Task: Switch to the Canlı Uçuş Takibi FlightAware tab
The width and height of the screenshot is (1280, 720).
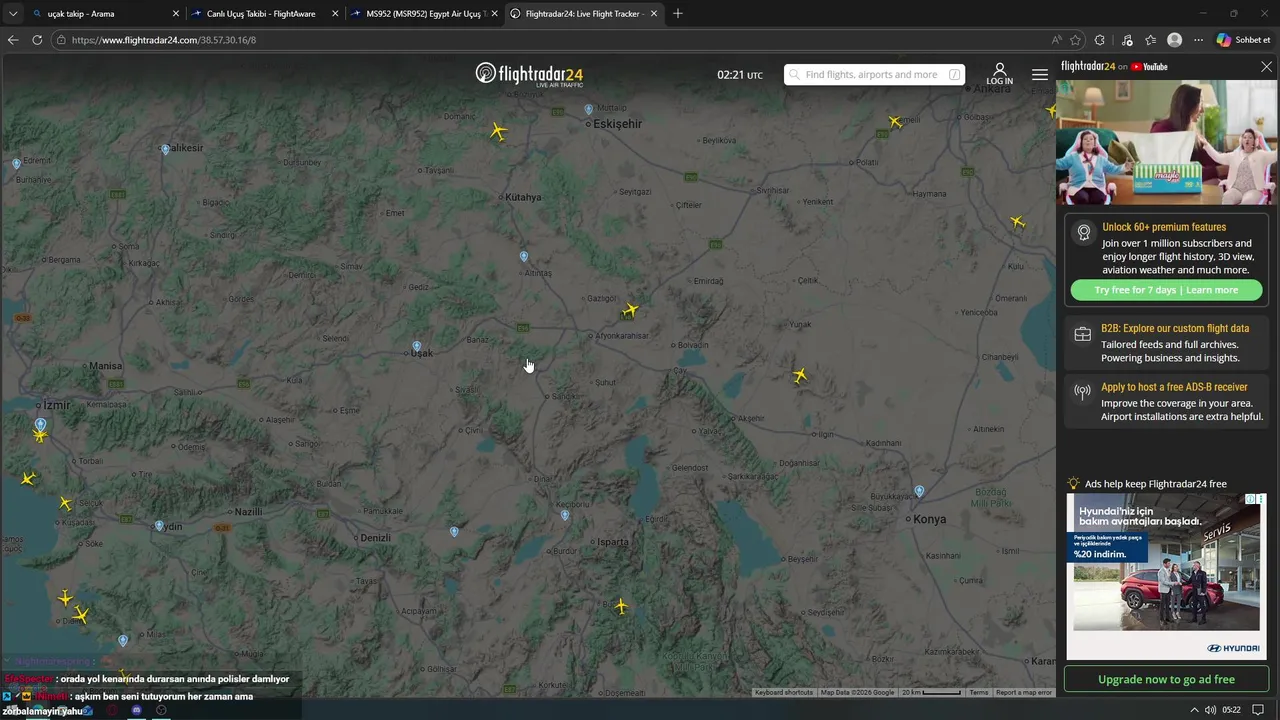Action: (266, 14)
